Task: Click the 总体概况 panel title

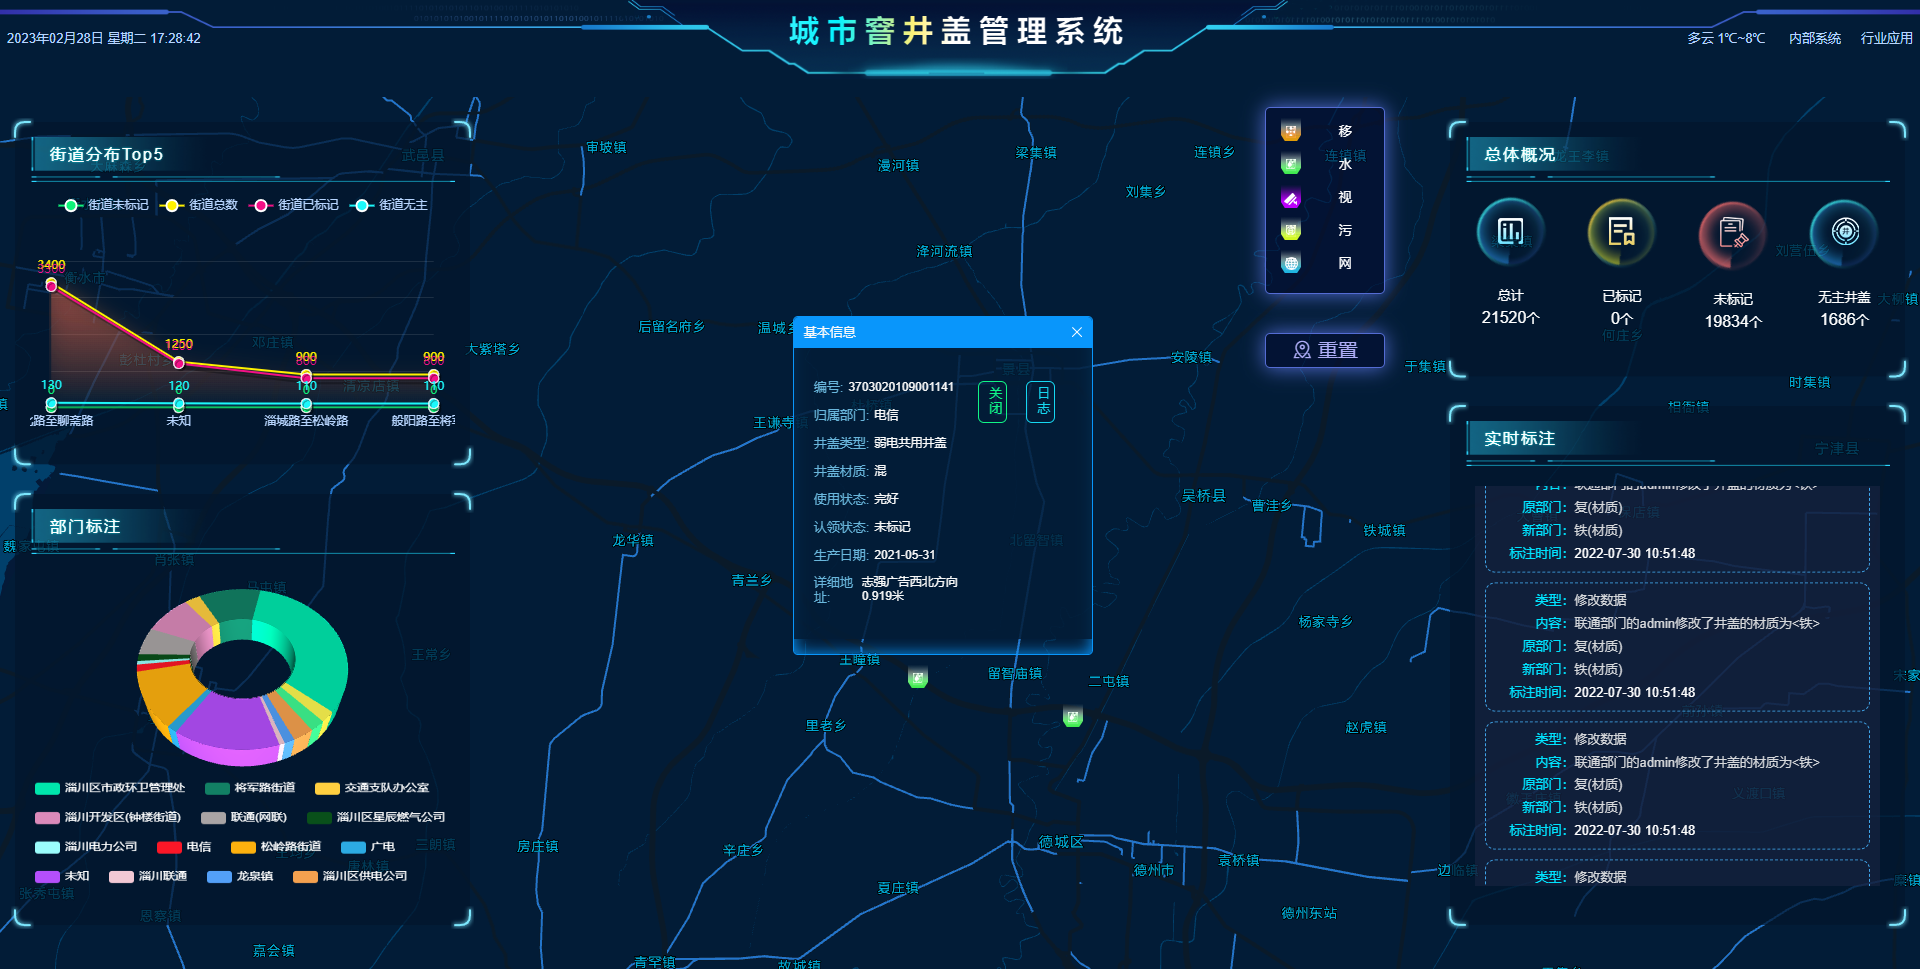Action: 1519,154
